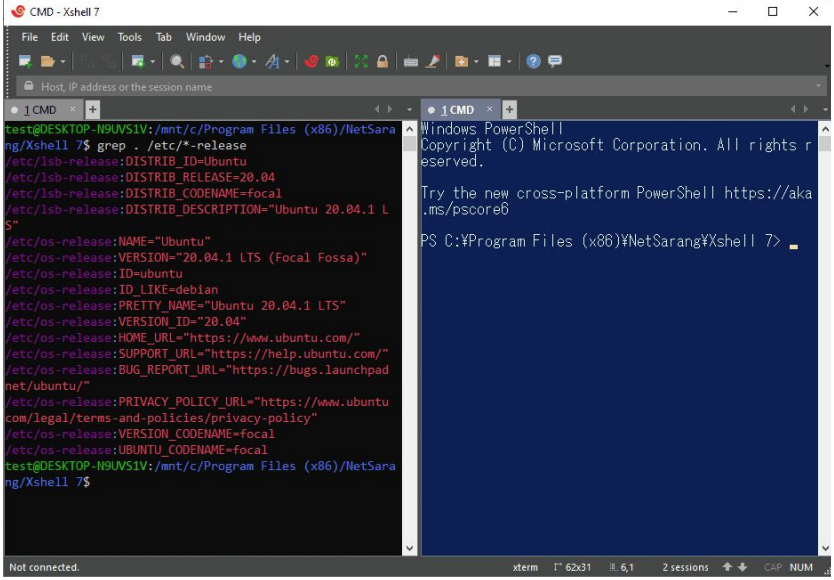Click the chat bubble feedback icon
This screenshot has height=580, width=834.
pos(555,61)
